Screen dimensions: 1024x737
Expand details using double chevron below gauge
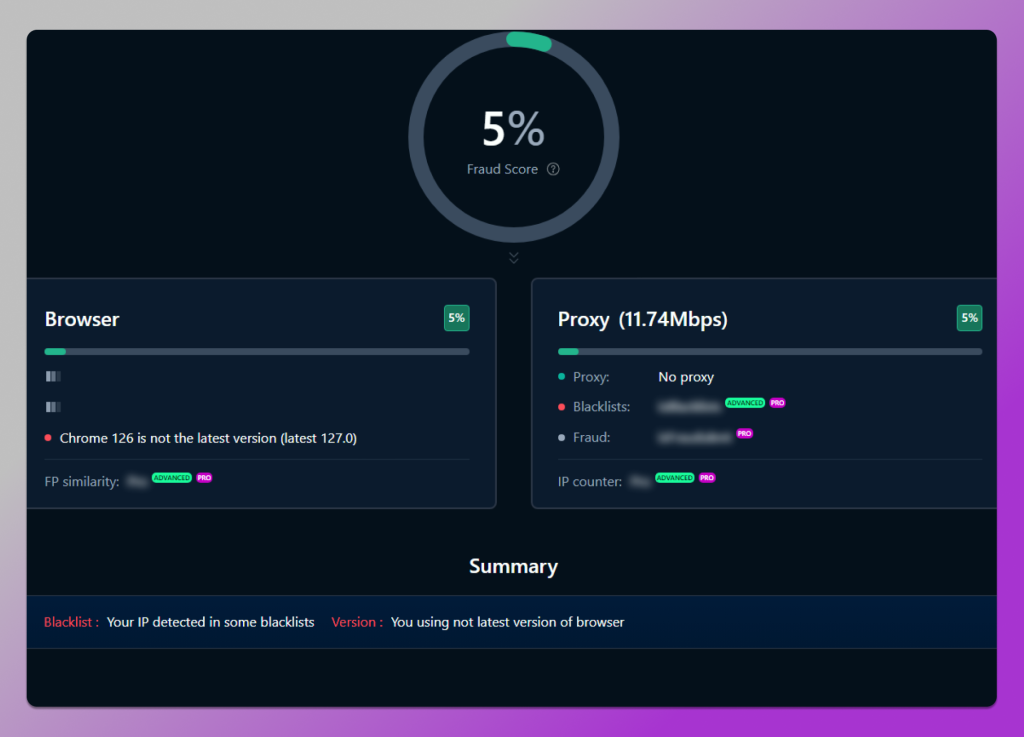(x=514, y=258)
